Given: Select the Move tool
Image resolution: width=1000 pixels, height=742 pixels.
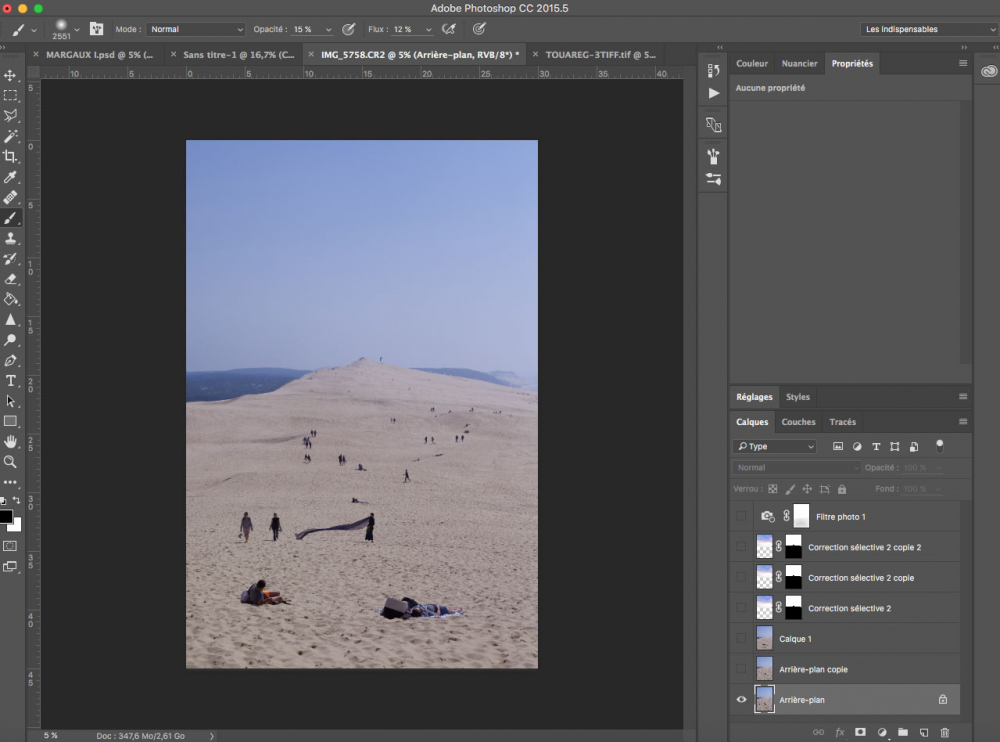Looking at the screenshot, I should 11,75.
